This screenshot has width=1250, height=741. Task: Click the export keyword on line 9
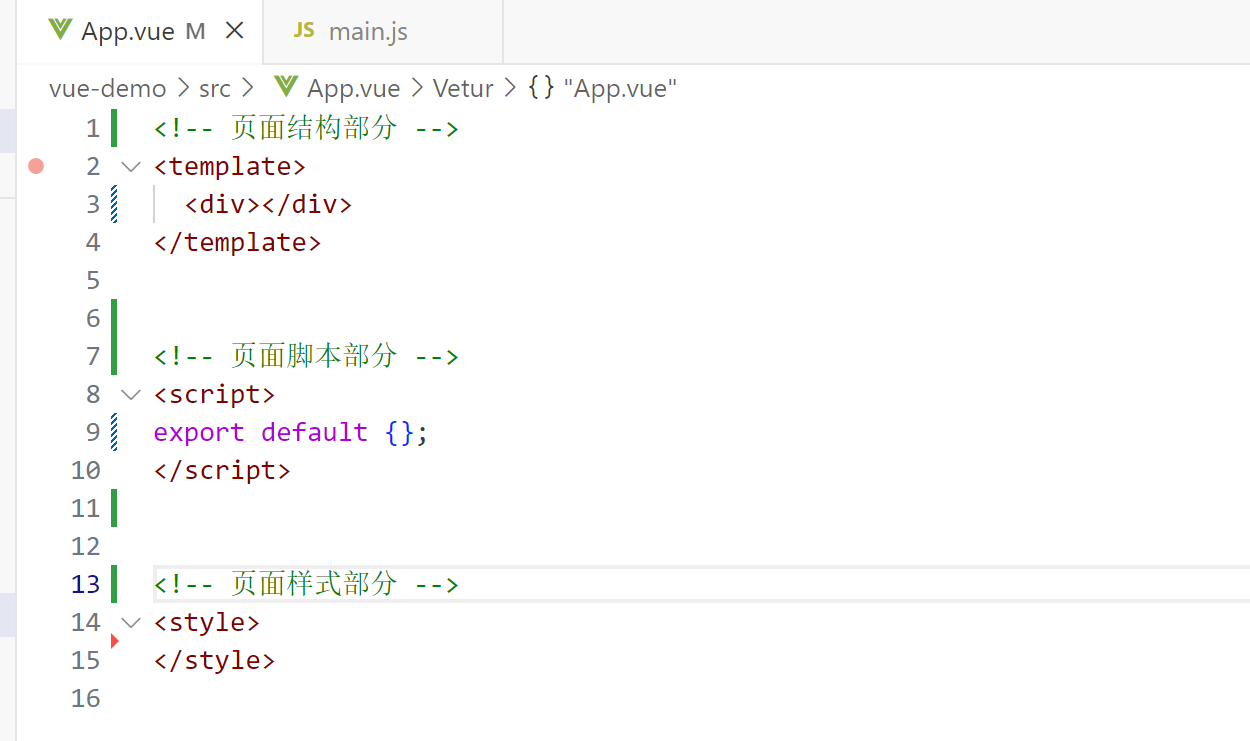click(199, 432)
